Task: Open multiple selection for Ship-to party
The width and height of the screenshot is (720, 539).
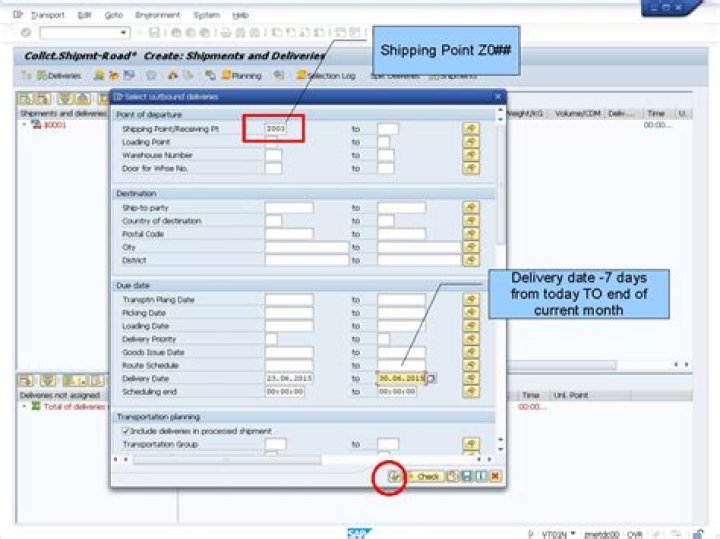Action: coord(471,208)
